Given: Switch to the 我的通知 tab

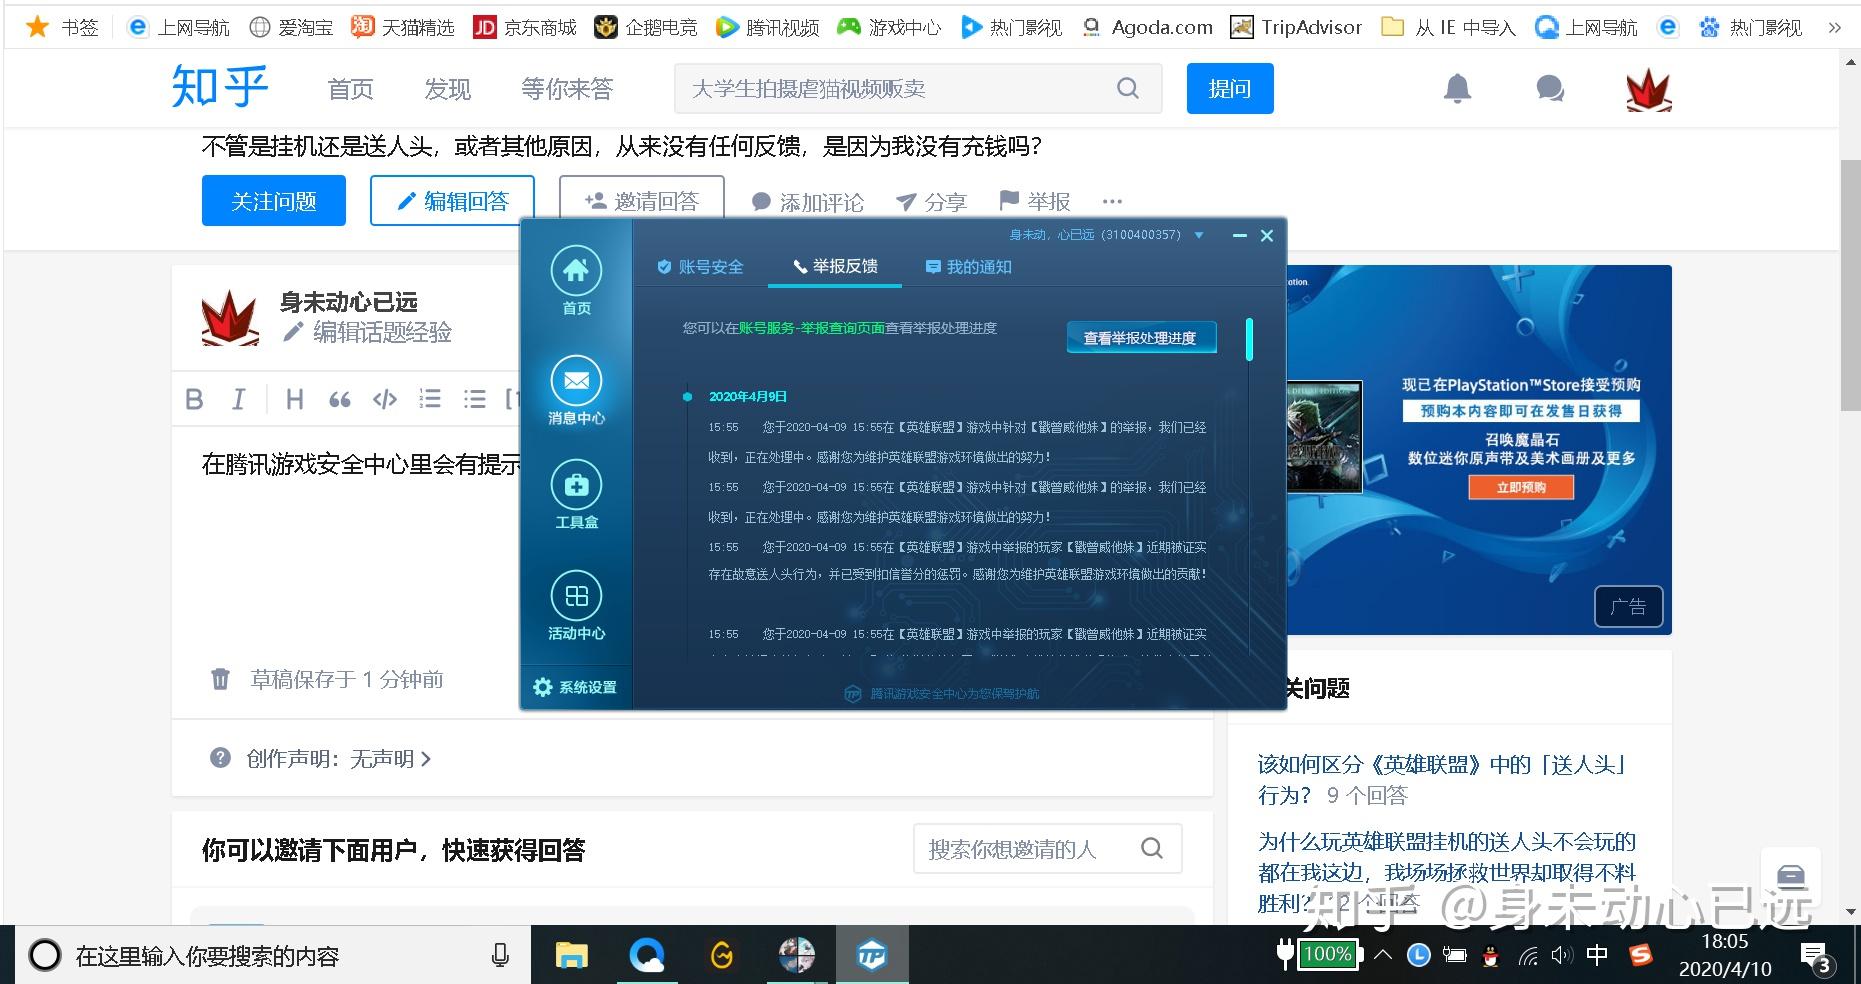Looking at the screenshot, I should [968, 267].
